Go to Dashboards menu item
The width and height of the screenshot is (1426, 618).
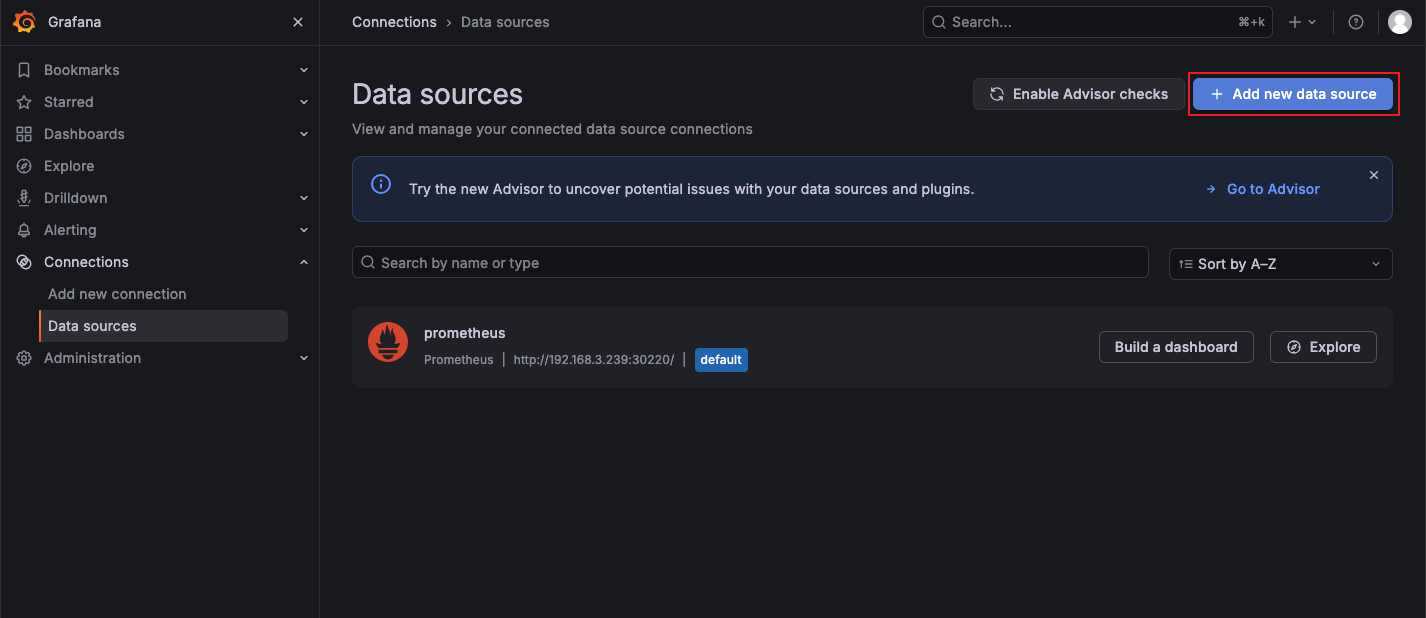tap(84, 134)
